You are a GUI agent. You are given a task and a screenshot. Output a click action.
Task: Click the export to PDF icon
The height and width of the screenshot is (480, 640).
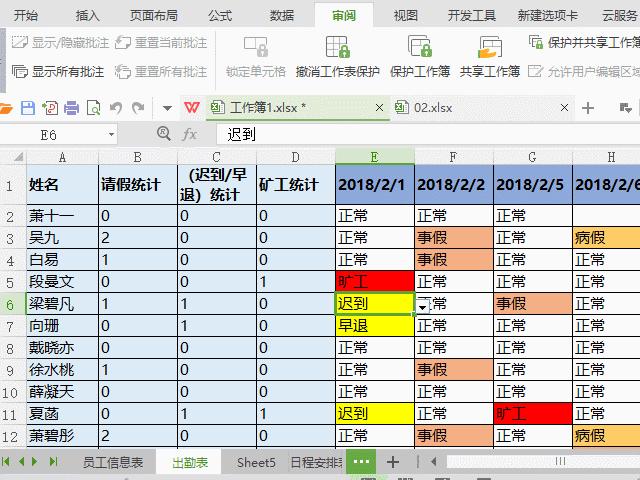(x=50, y=108)
